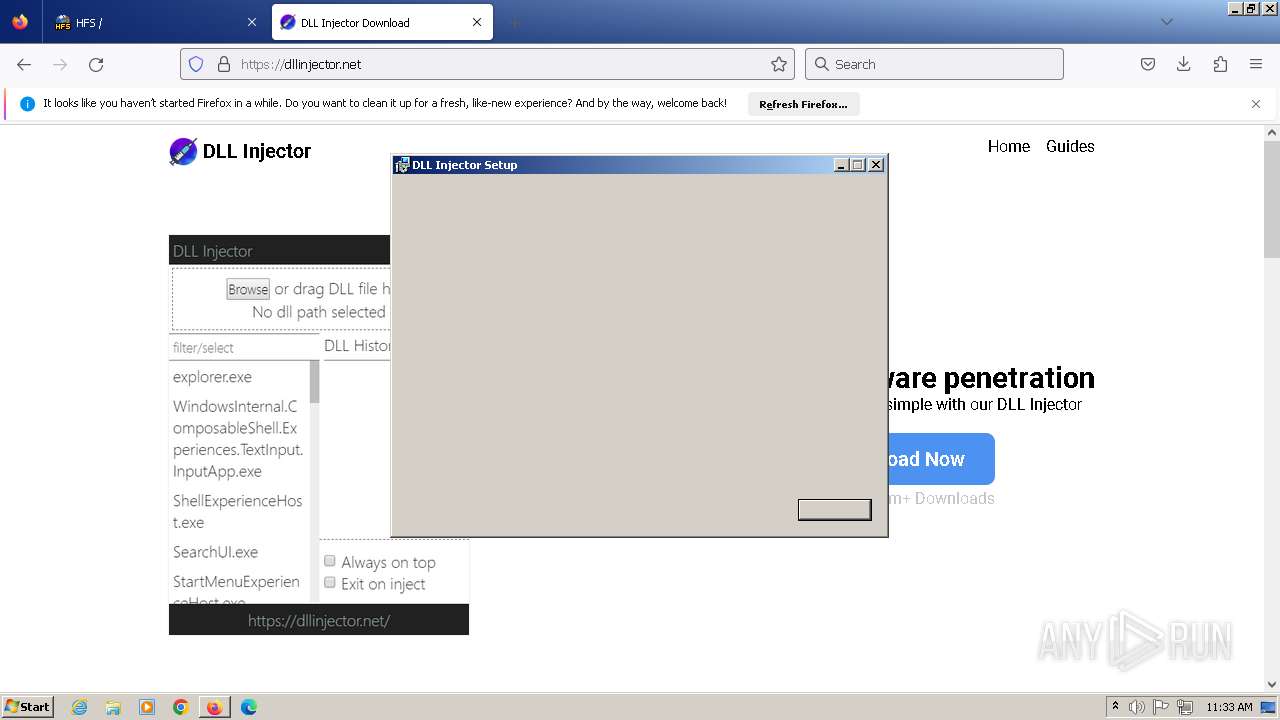
Task: Open a new tab with plus icon
Action: coord(514,22)
